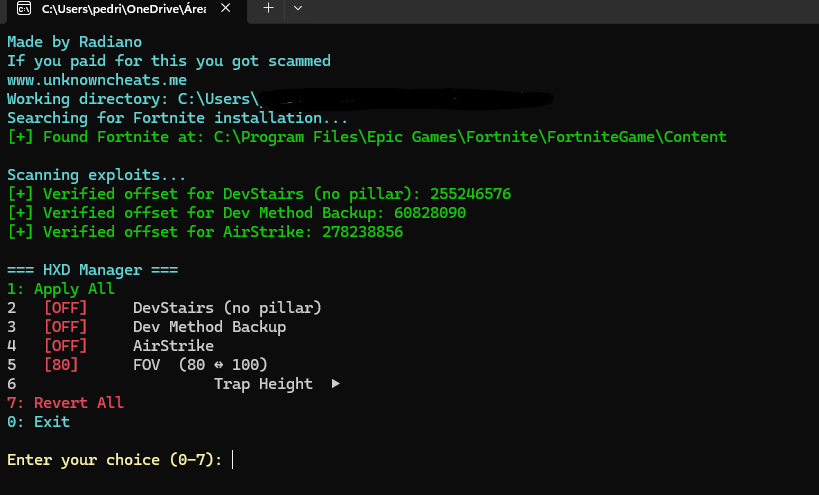Click the www.unknowncheats.me link
The image size is (819, 495).
pos(97,80)
